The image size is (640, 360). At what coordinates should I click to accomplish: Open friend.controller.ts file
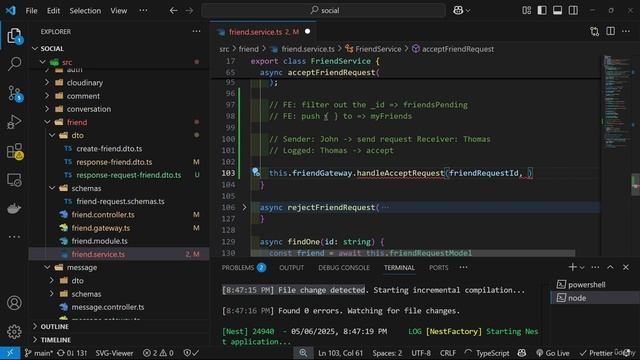pyautogui.click(x=103, y=215)
